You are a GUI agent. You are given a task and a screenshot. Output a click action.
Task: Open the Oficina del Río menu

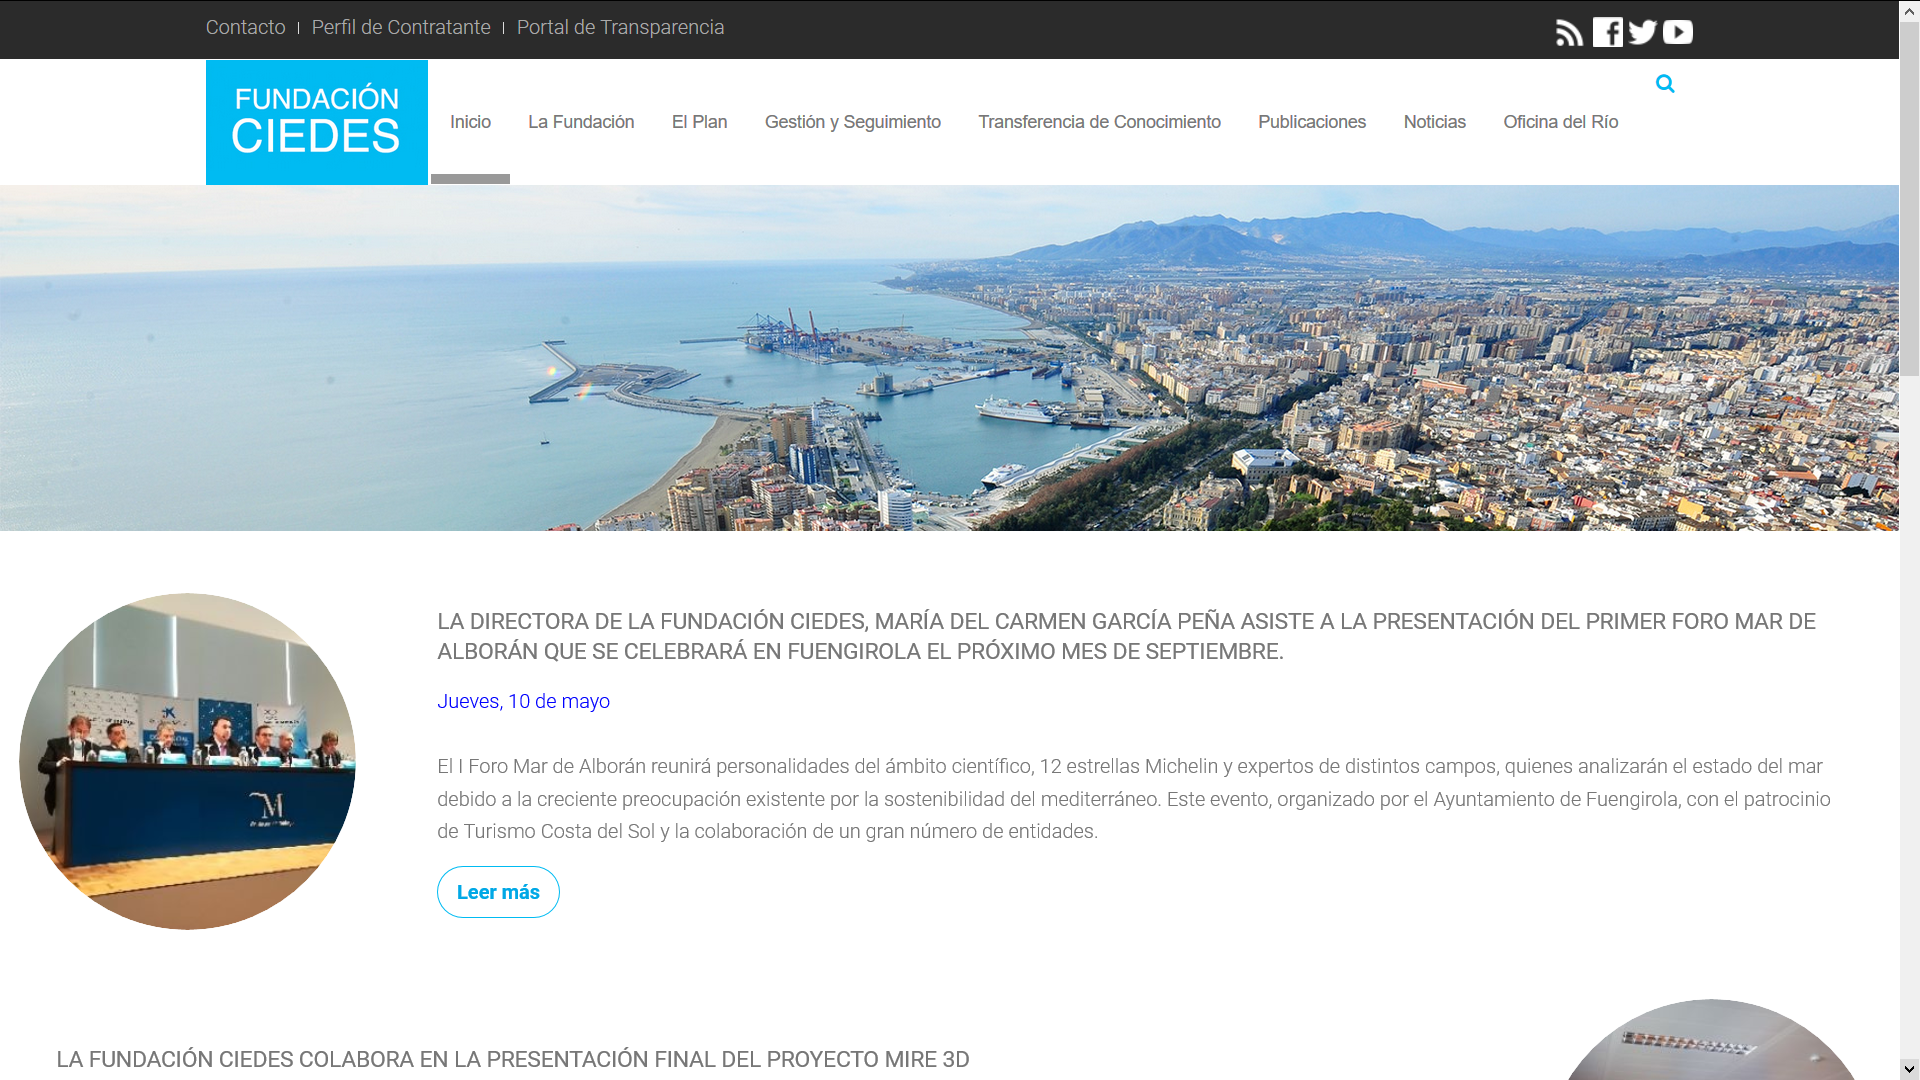click(x=1560, y=122)
